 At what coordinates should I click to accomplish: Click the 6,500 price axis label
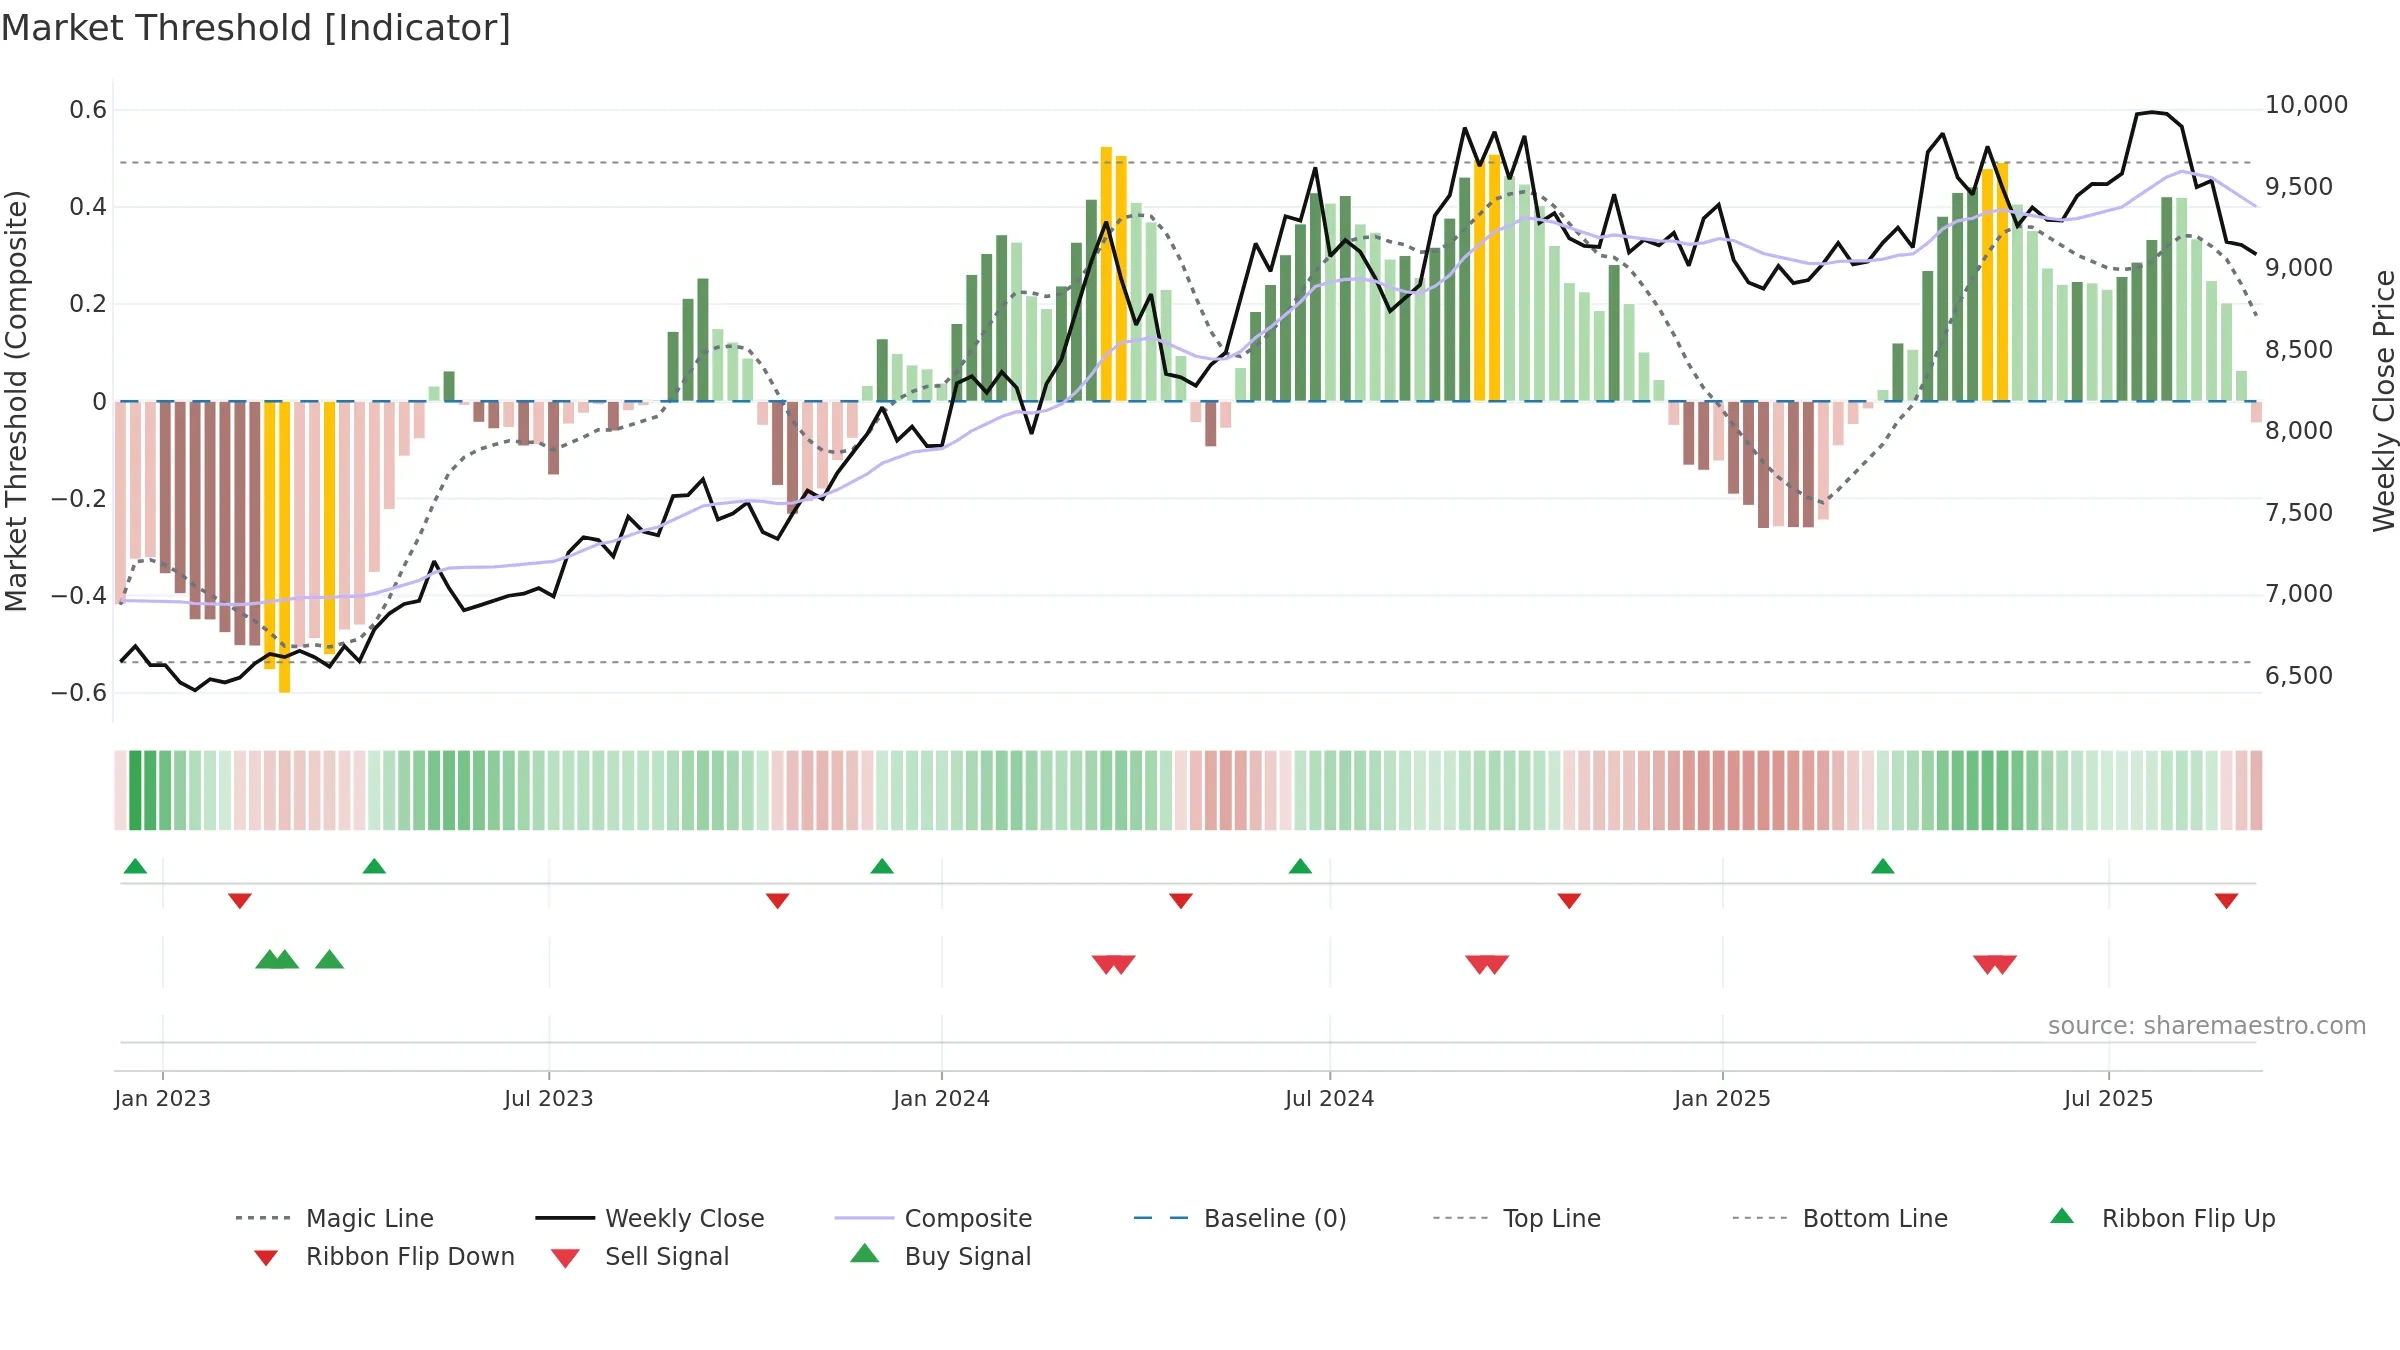coord(2298,675)
